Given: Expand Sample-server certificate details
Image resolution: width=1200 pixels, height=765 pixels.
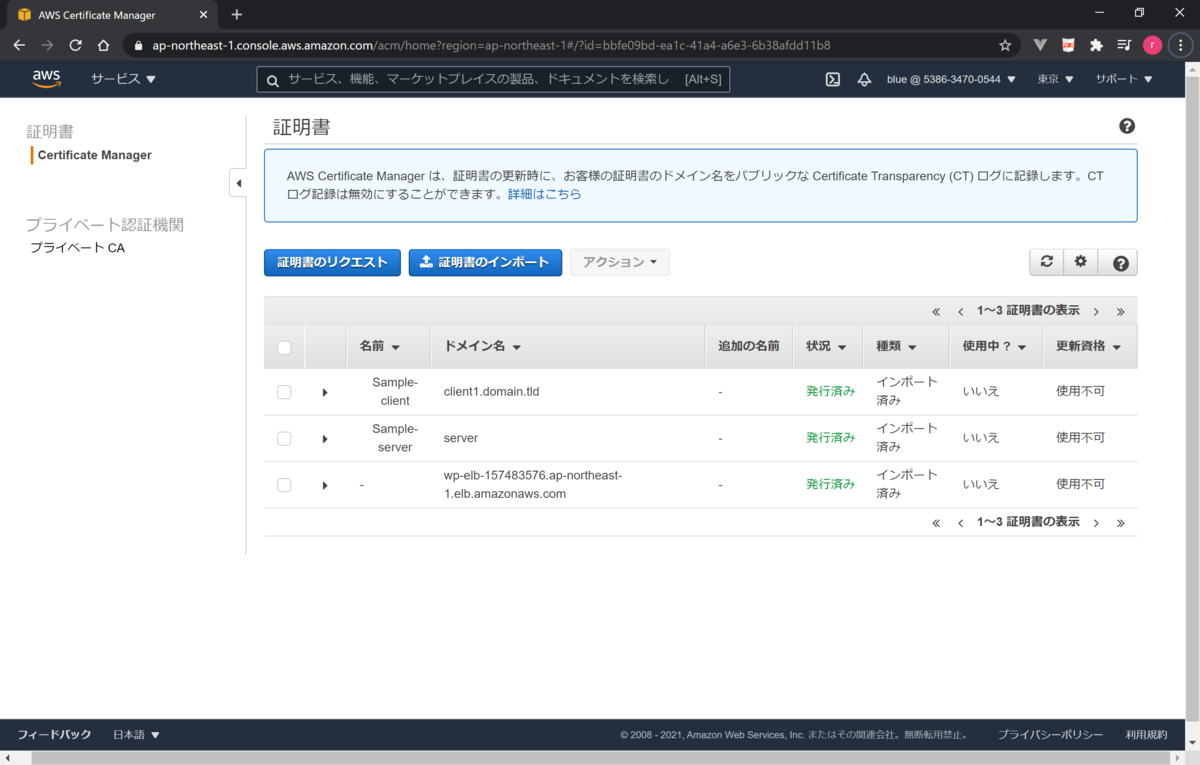Looking at the screenshot, I should click(x=325, y=438).
